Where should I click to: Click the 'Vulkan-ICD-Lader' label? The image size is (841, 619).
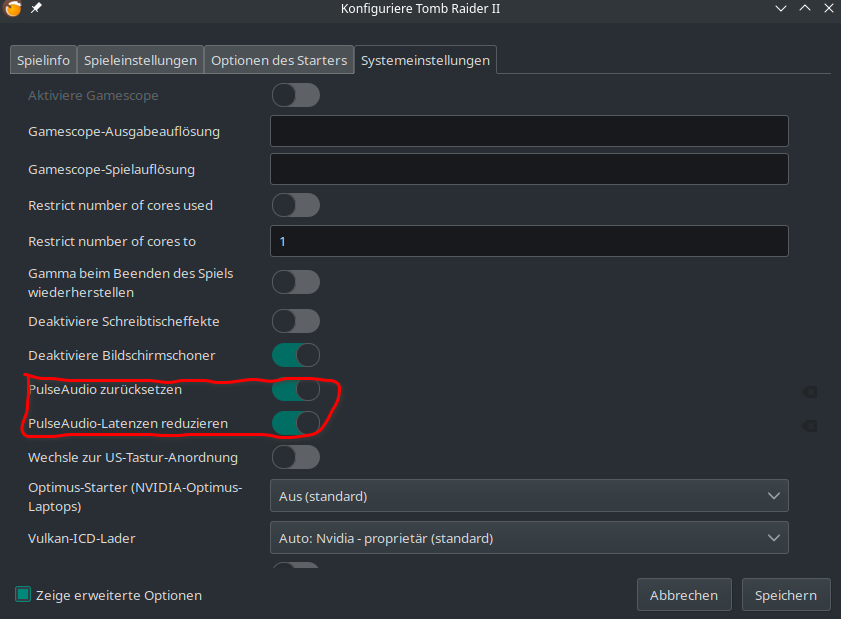82,538
